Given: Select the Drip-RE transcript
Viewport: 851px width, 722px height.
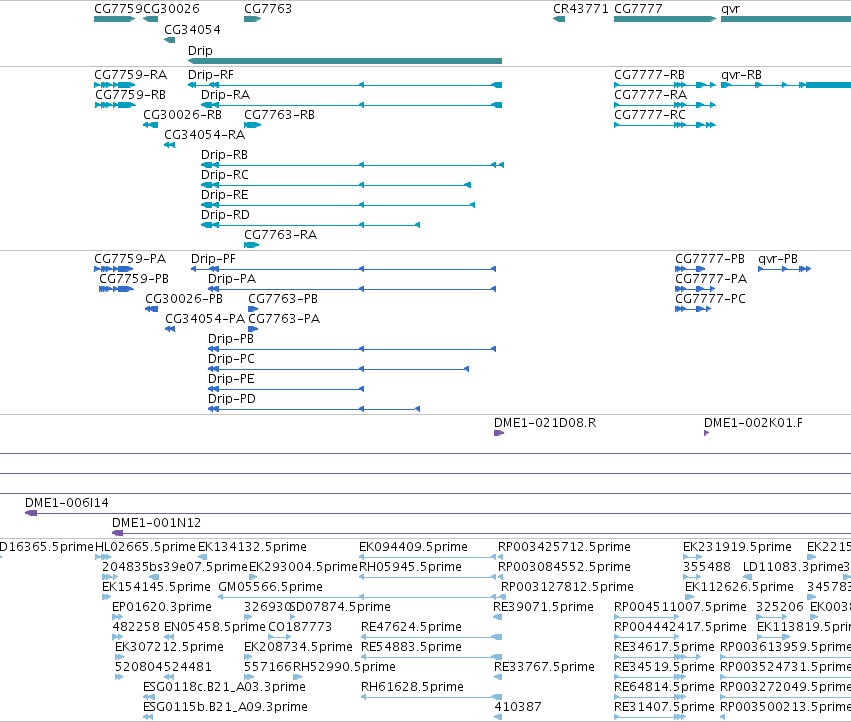Looking at the screenshot, I should (338, 205).
